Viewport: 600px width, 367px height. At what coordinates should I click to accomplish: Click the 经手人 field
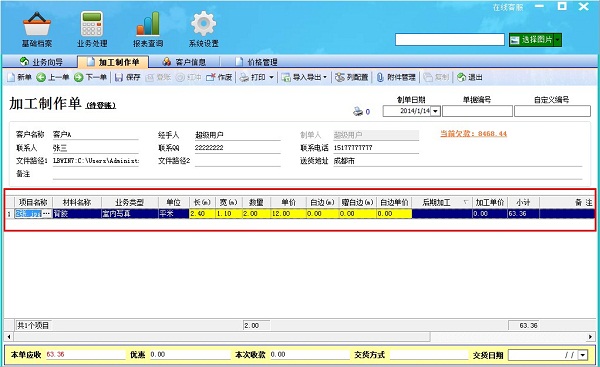pyautogui.click(x=237, y=135)
